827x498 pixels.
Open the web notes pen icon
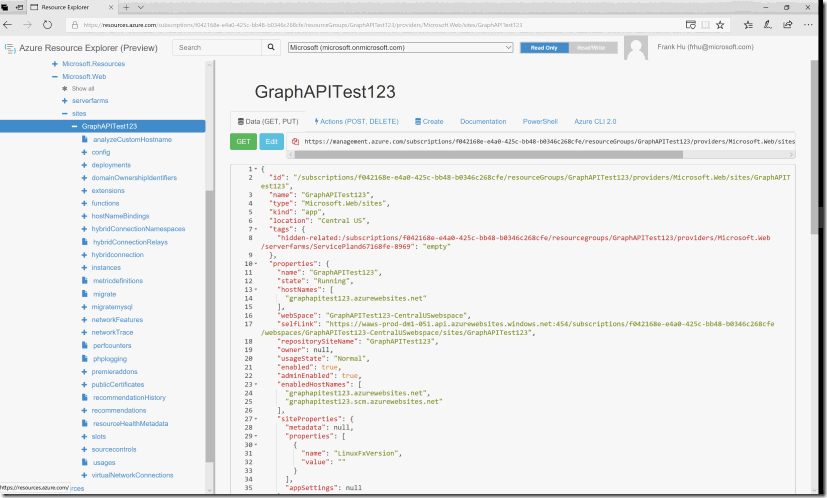tap(767, 25)
